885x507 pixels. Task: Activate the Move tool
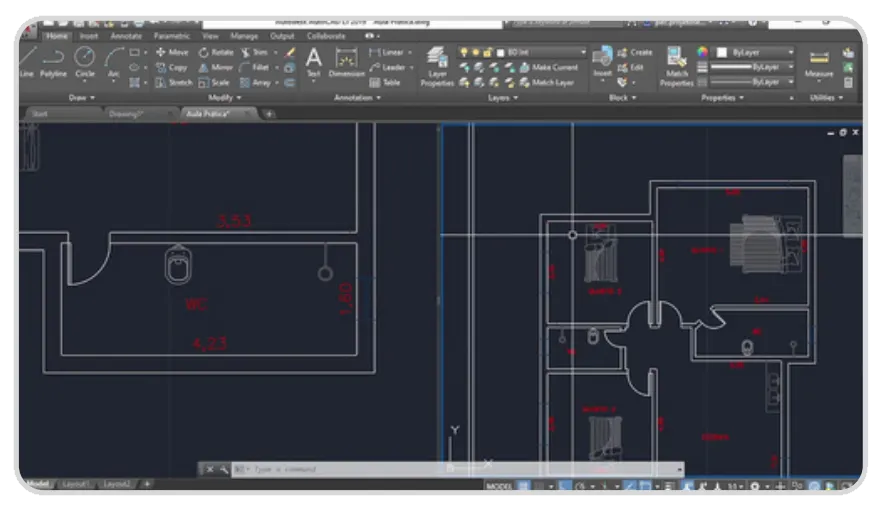click(x=172, y=53)
